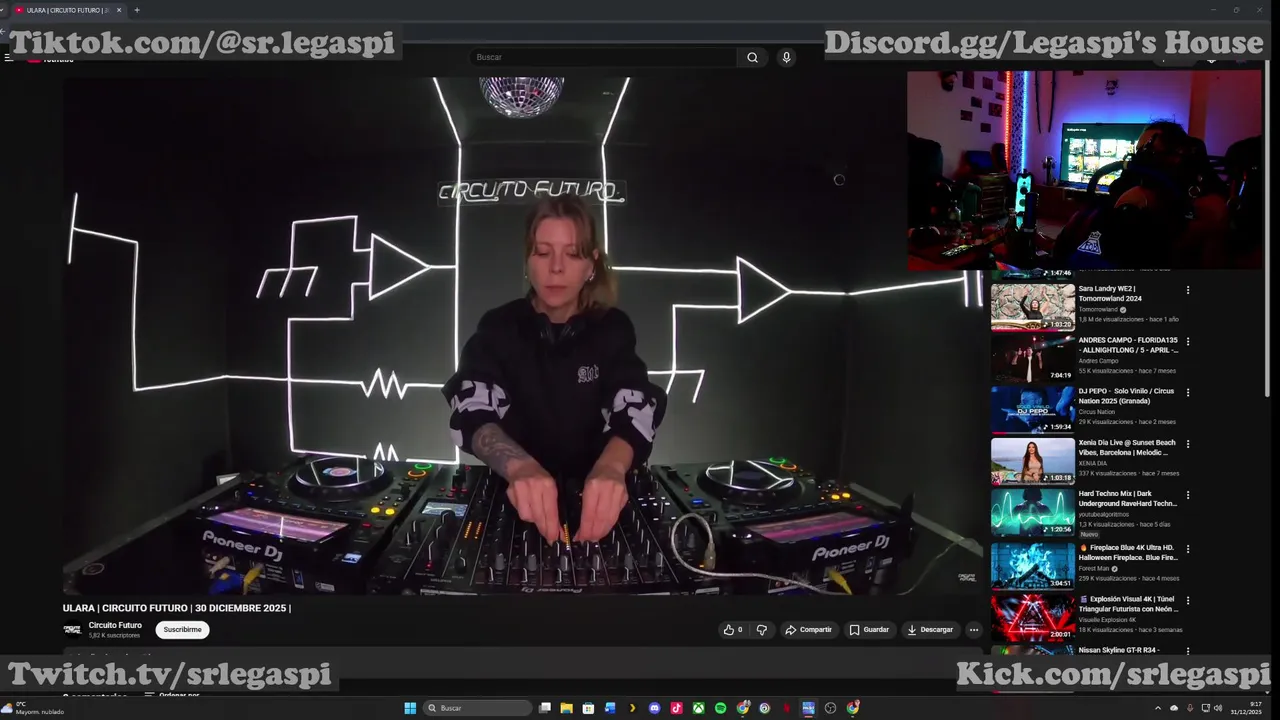Open Spotify from the taskbar

(x=721, y=708)
